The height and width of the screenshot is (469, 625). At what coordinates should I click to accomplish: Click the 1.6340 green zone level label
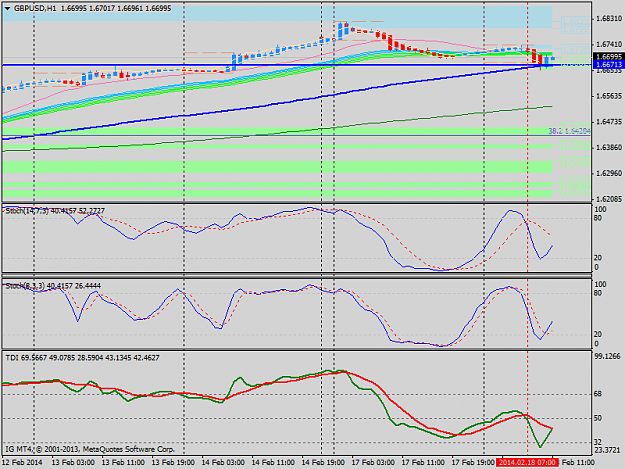576,162
